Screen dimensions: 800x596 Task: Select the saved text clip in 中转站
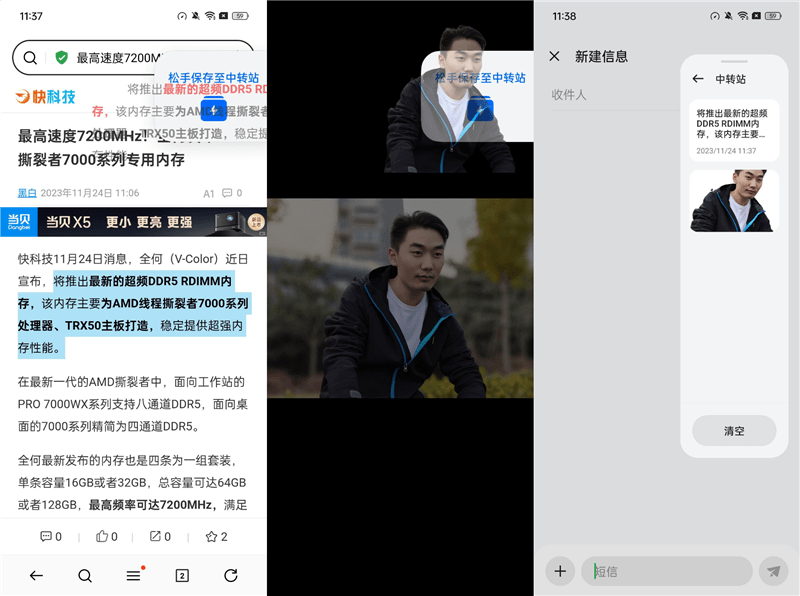[x=734, y=131]
